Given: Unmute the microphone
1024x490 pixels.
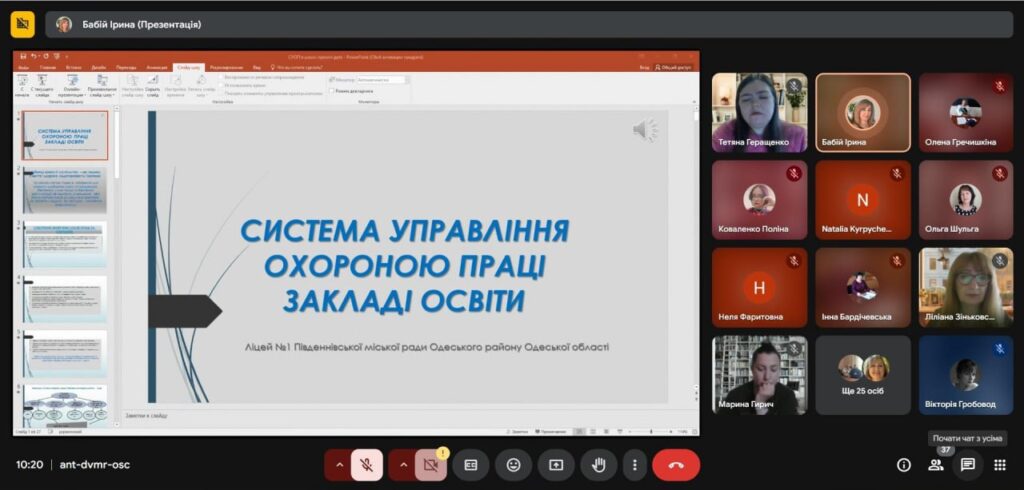Looking at the screenshot, I should [367, 465].
